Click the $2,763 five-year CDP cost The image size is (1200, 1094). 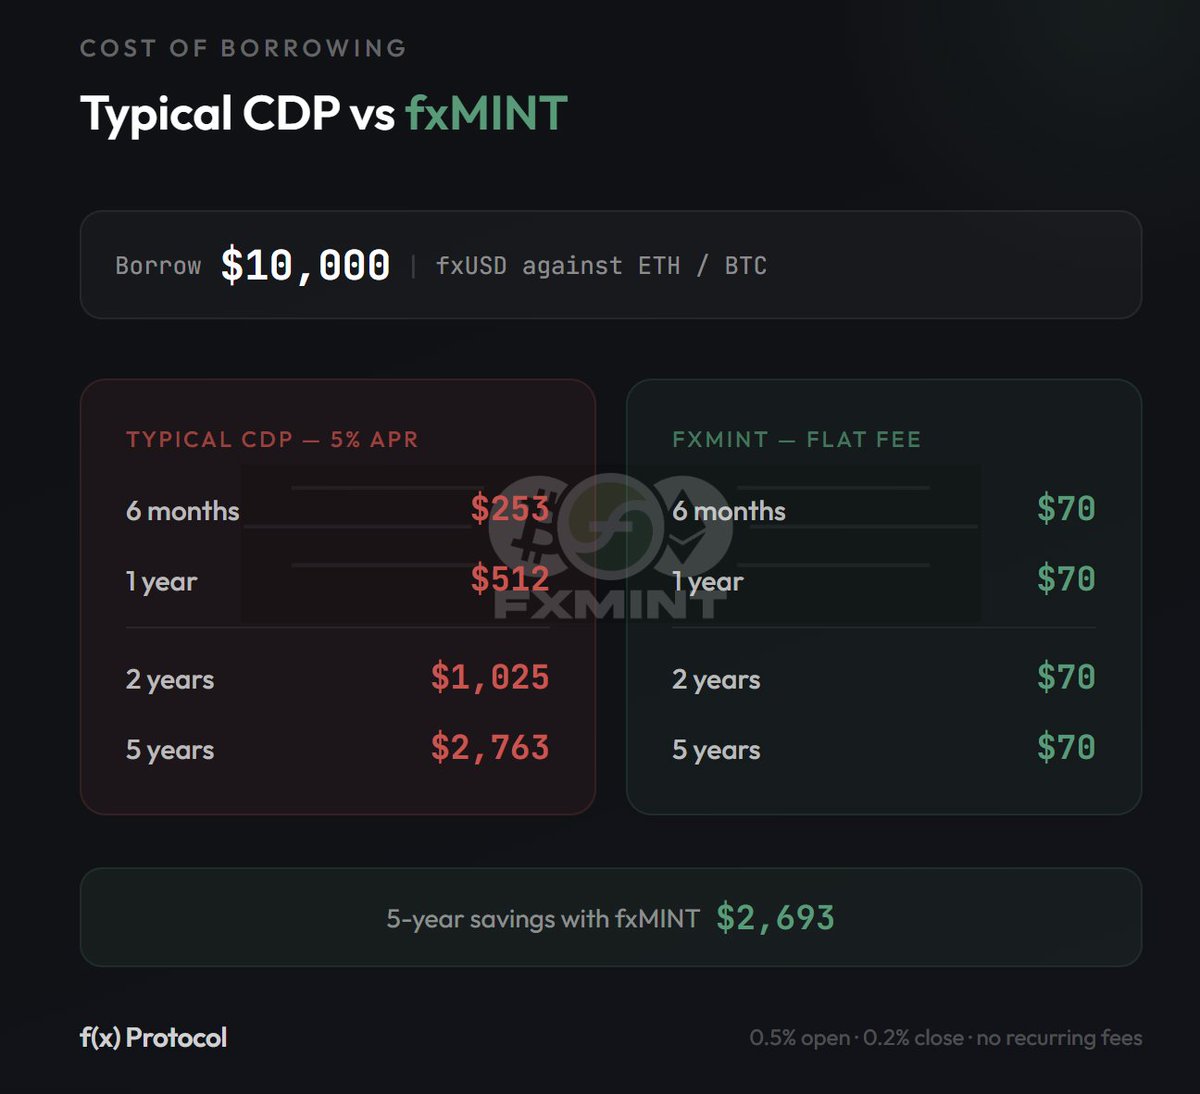click(x=490, y=748)
